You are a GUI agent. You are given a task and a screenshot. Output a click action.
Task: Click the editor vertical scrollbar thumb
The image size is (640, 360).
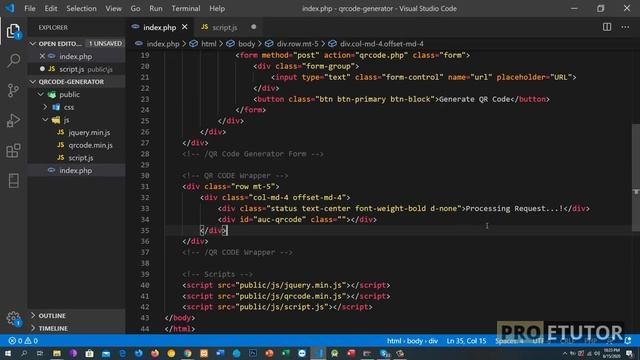[636, 178]
